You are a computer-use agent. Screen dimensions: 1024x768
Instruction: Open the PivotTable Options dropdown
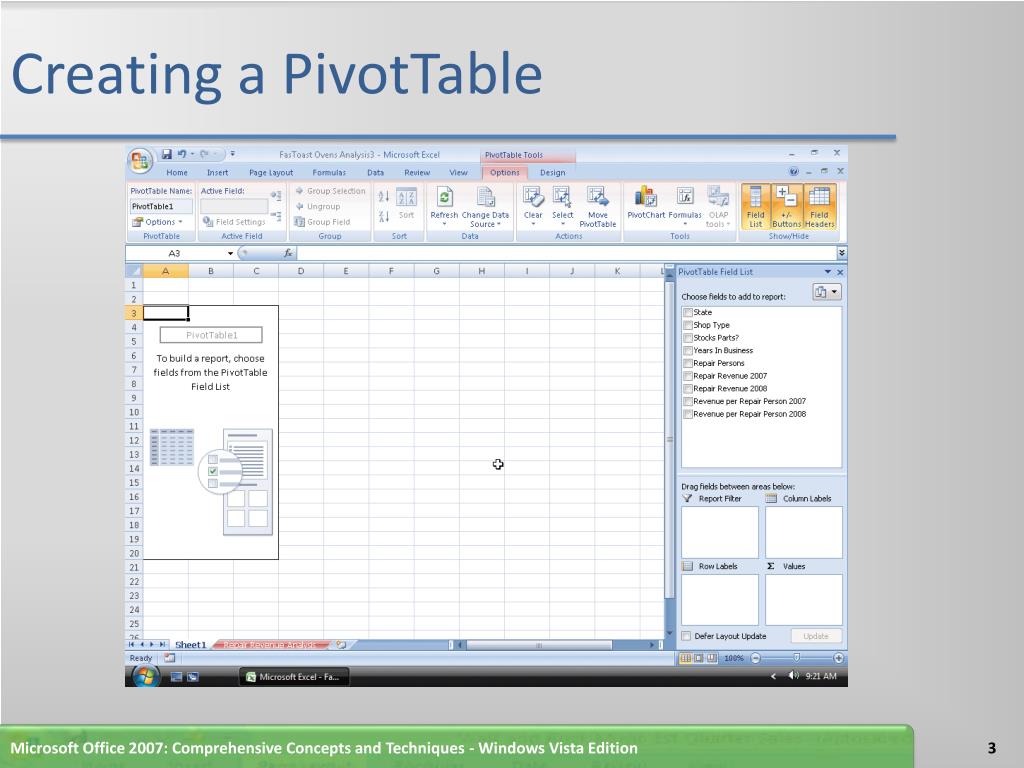pyautogui.click(x=158, y=222)
